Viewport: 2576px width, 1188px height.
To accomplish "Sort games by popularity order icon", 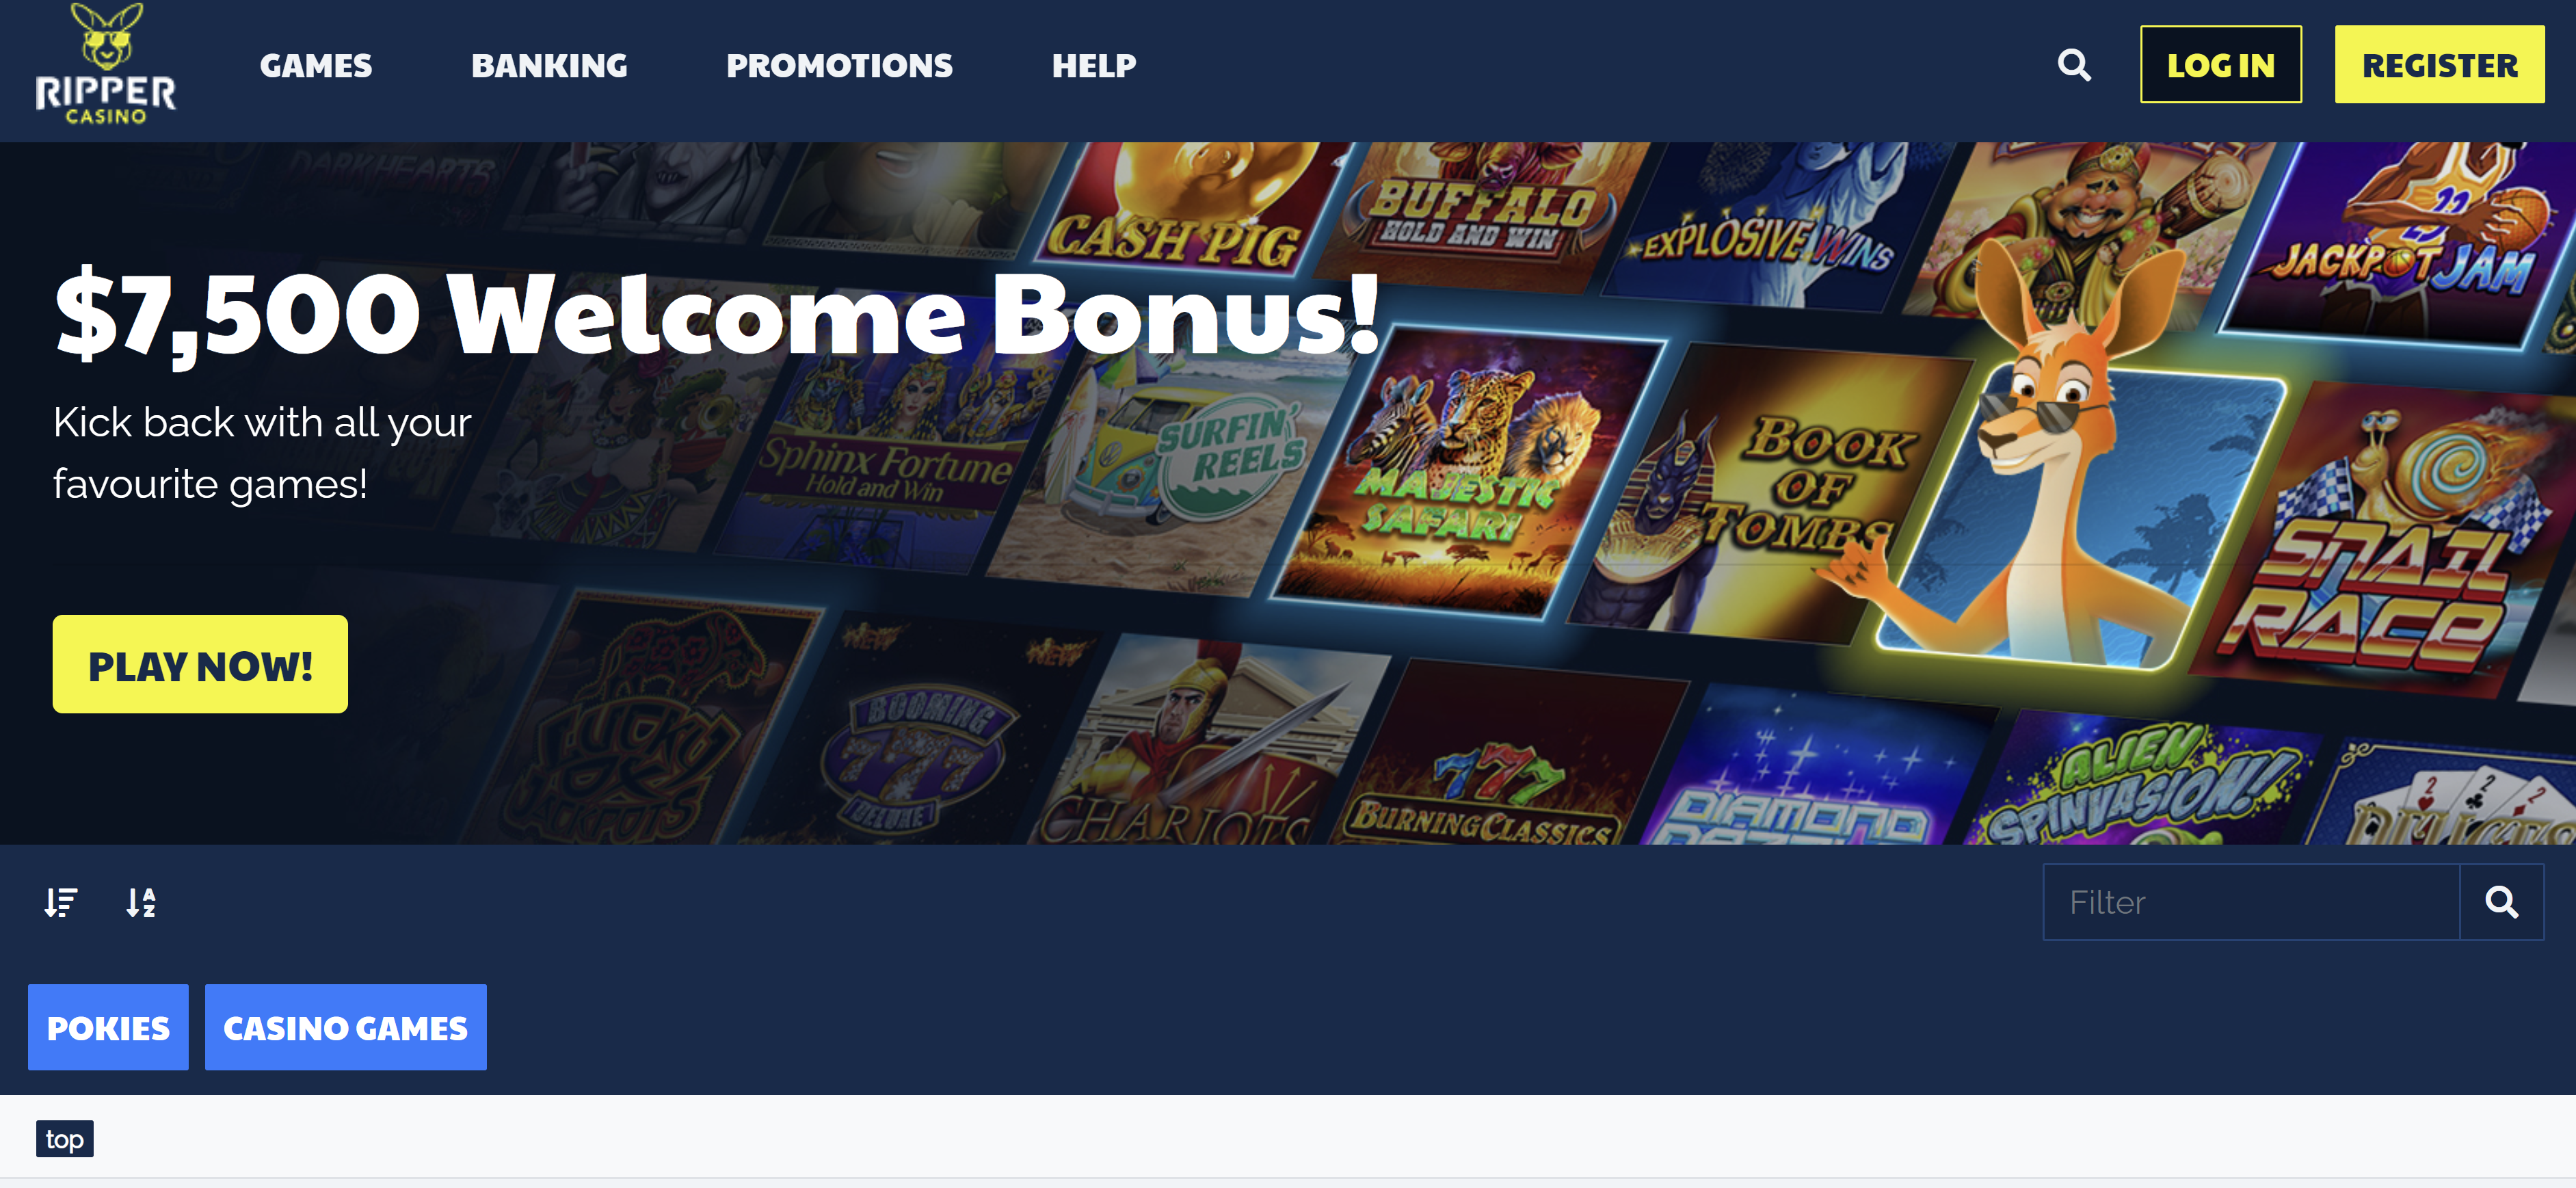I will click(61, 902).
